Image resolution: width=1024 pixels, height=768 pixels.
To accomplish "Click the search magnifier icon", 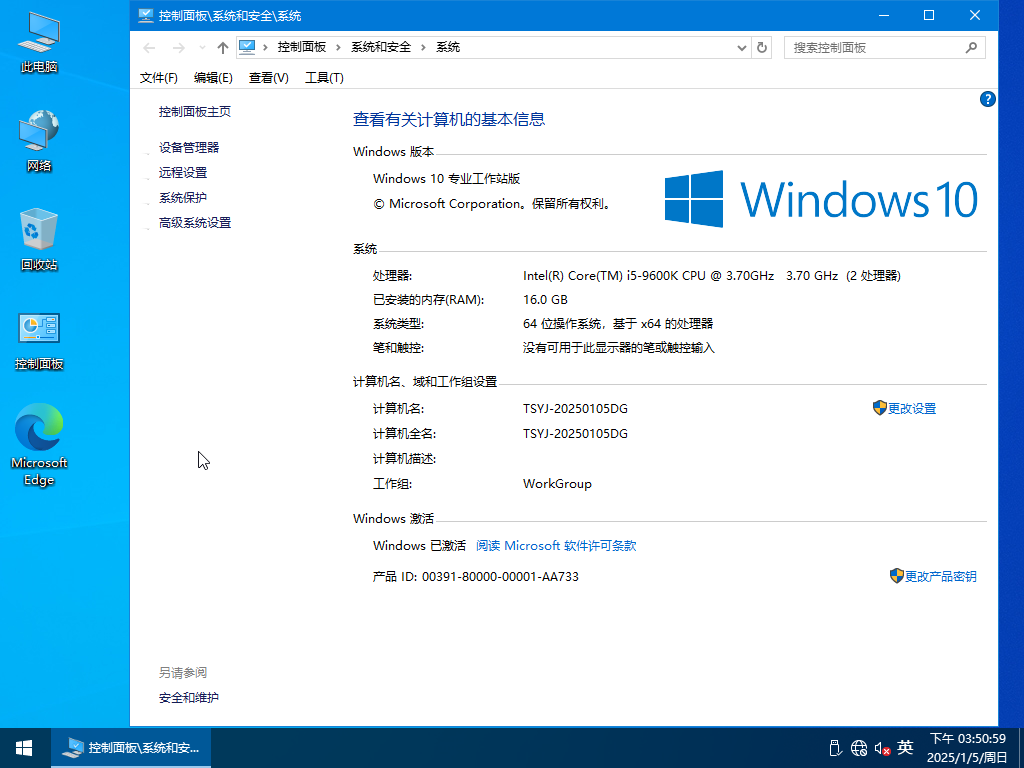I will (x=971, y=47).
